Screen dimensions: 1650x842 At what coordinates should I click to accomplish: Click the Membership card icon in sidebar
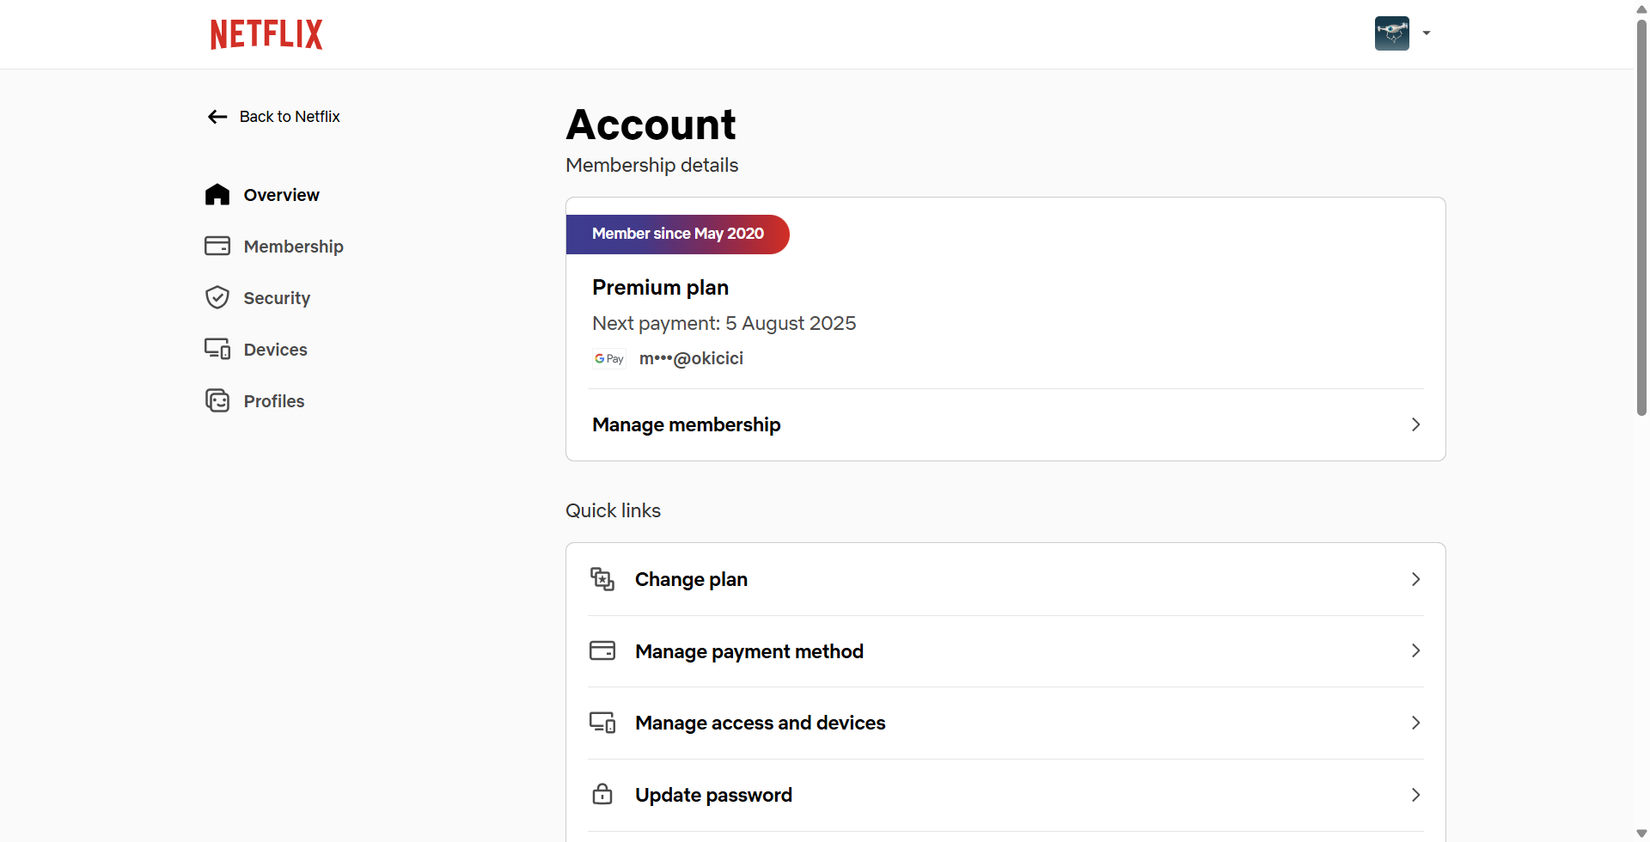click(217, 246)
